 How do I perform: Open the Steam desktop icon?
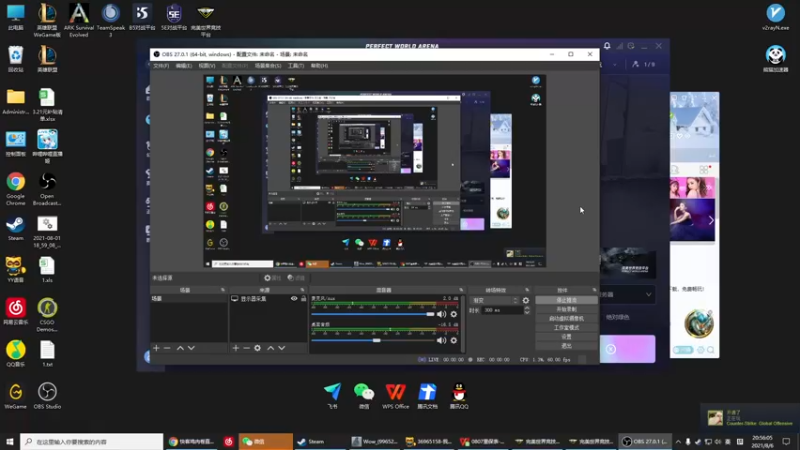[16, 228]
